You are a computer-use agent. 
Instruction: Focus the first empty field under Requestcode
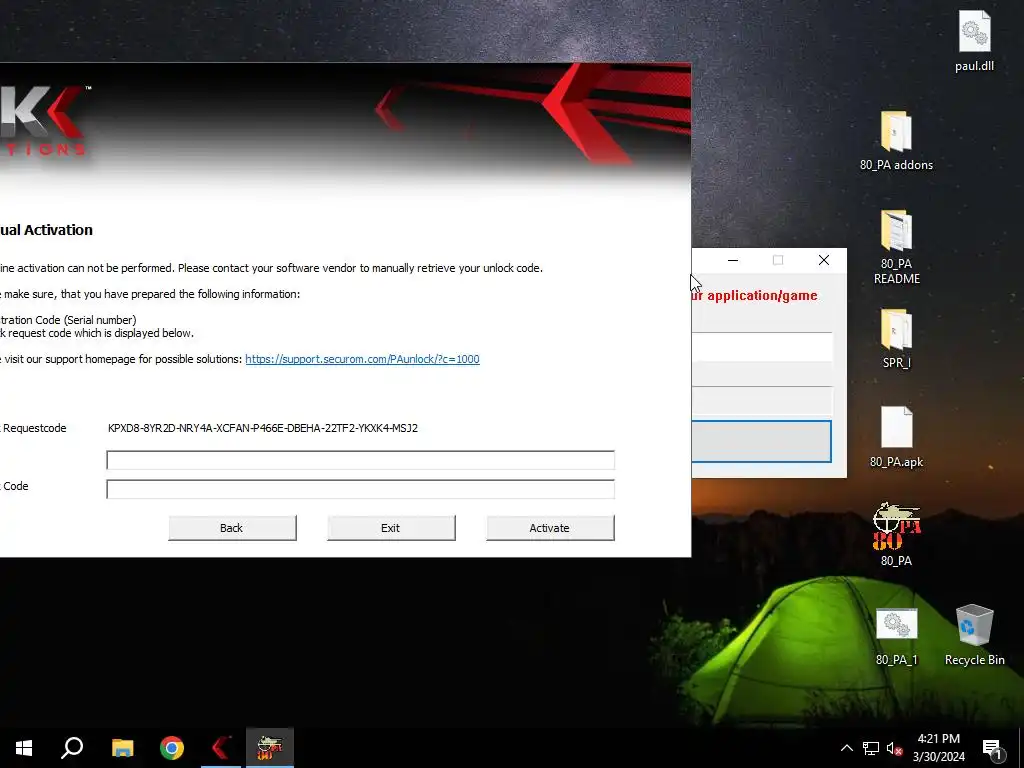[x=360, y=460]
